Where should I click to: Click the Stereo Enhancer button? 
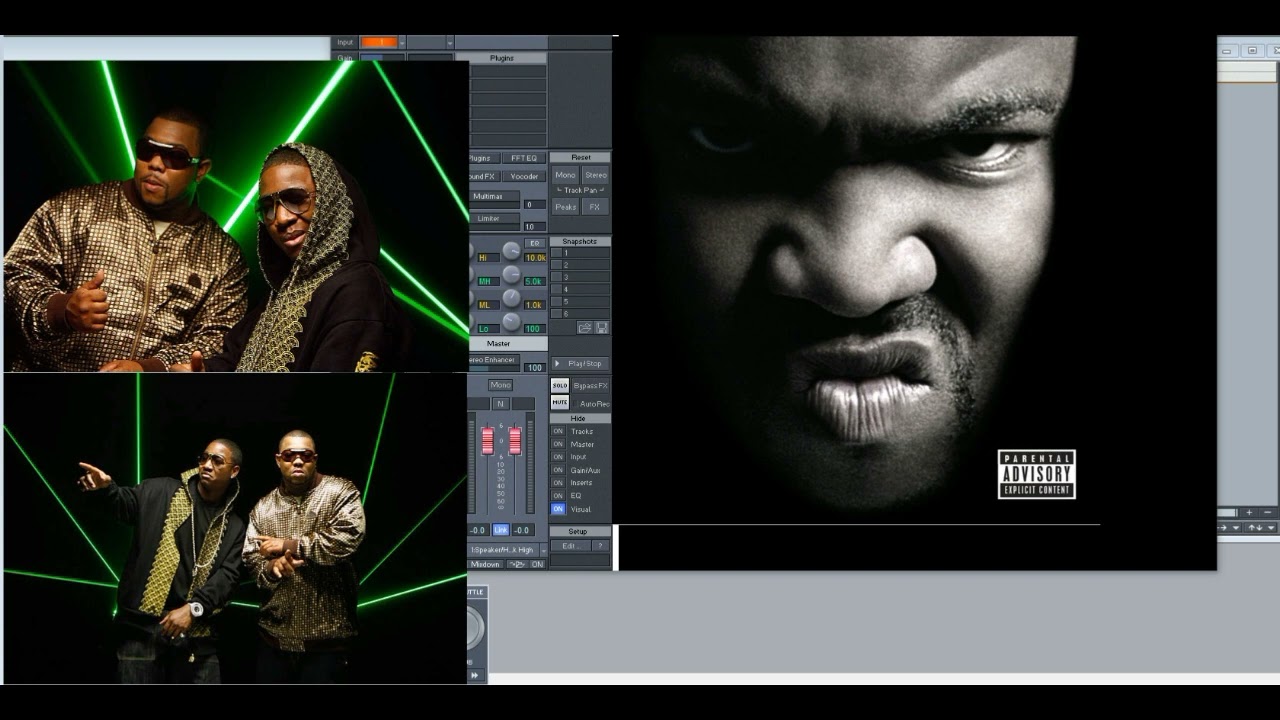[492, 358]
